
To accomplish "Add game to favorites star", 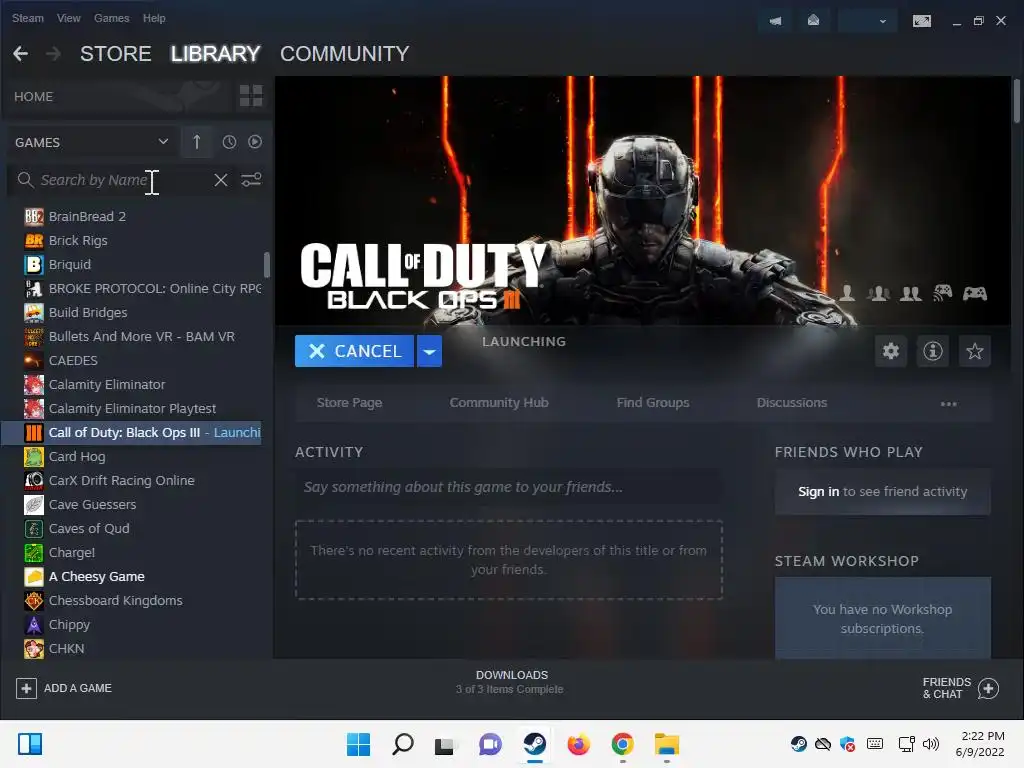I will (974, 351).
